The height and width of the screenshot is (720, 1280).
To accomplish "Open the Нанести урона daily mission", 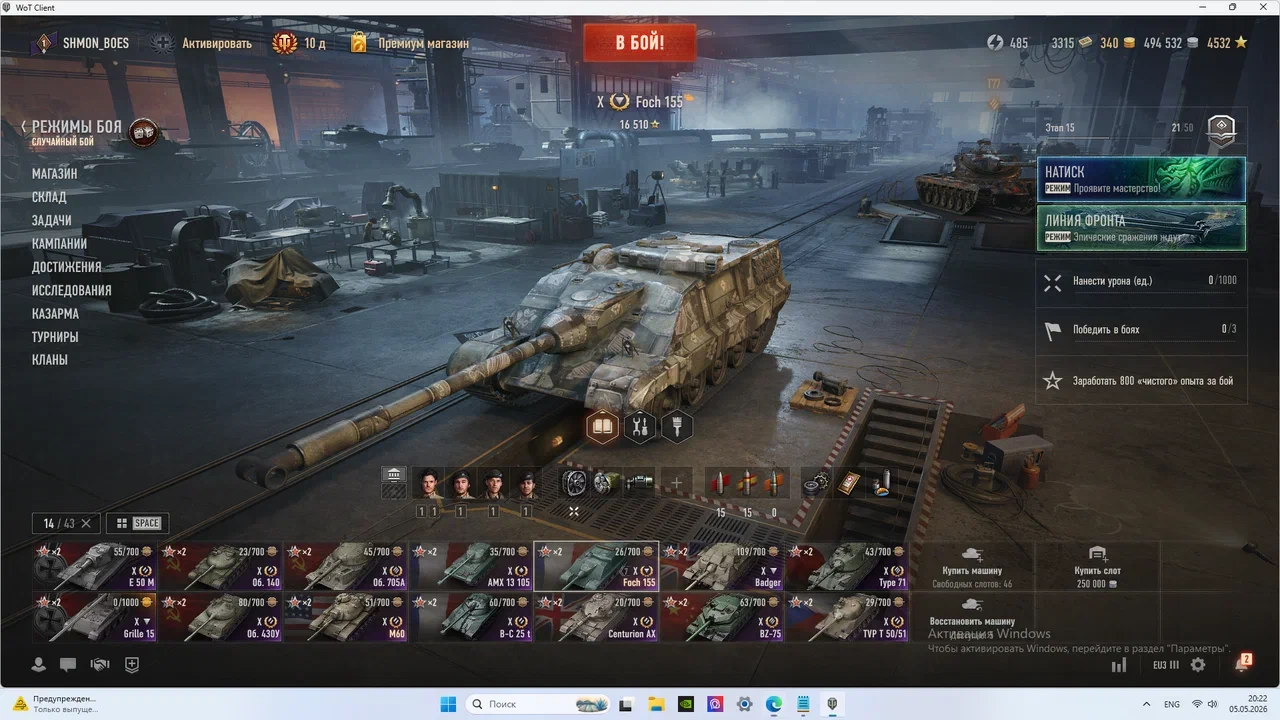I will tap(1141, 281).
